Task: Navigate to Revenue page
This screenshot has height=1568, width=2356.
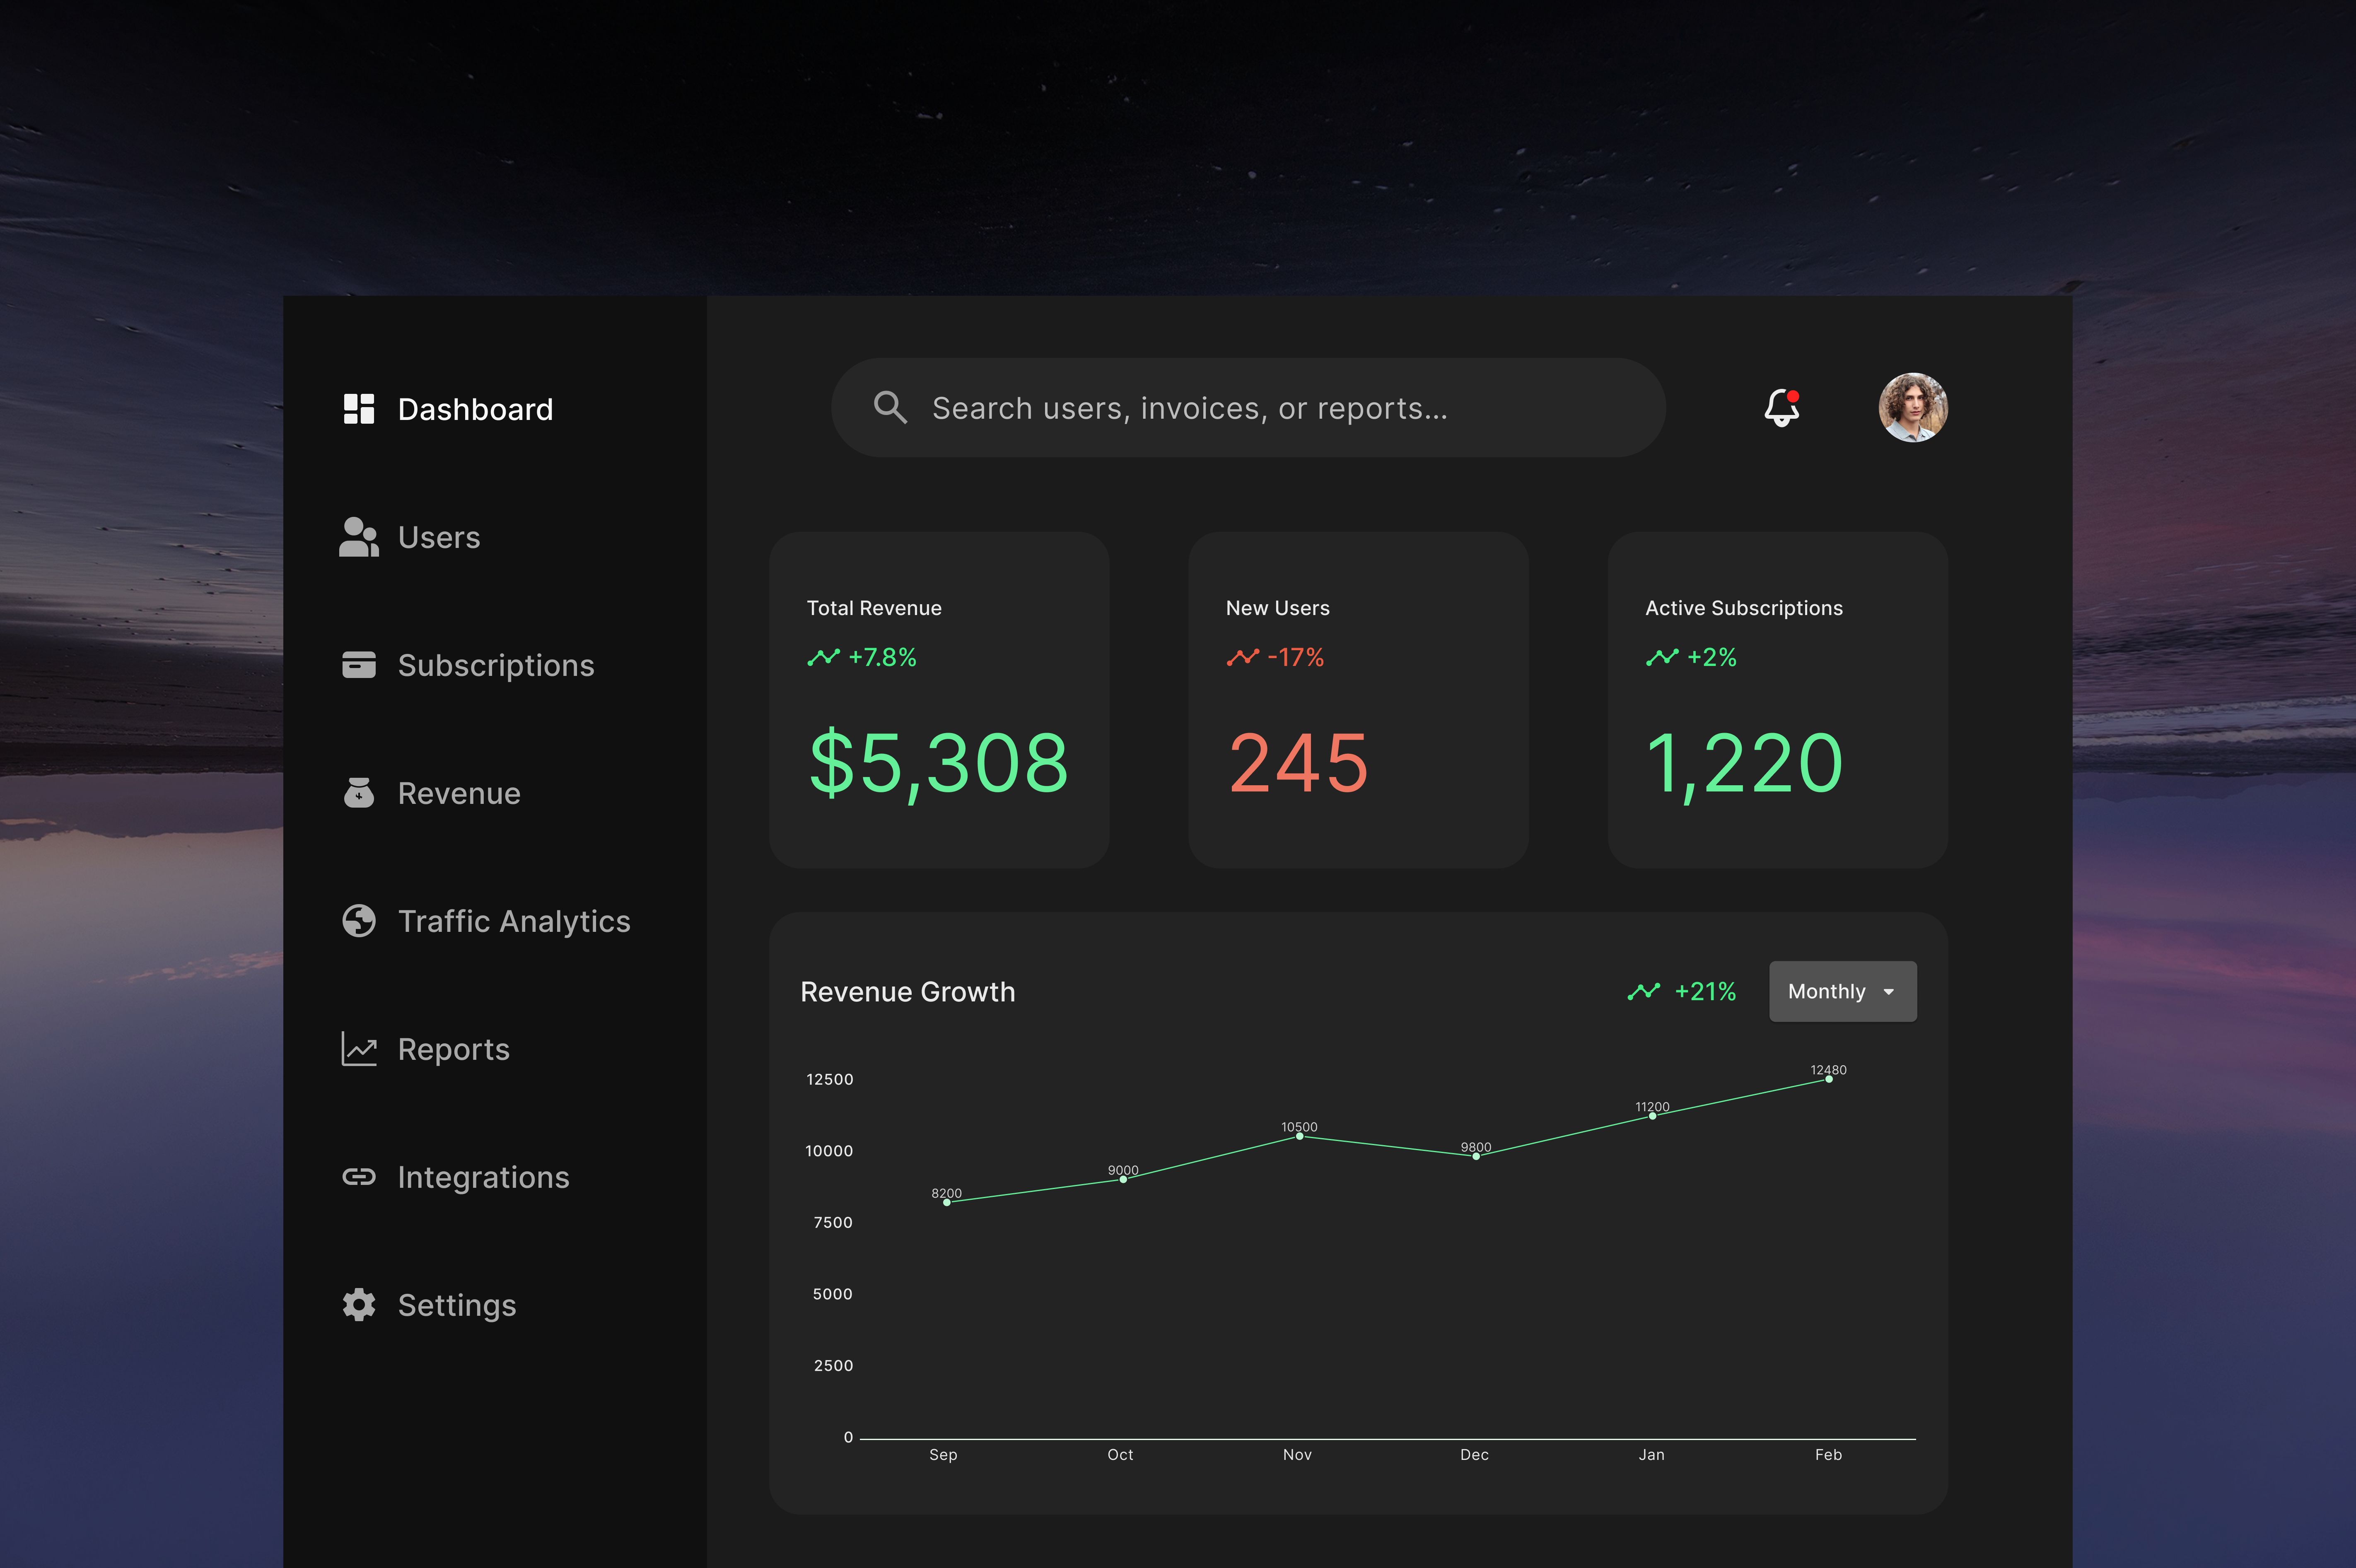Action: [431, 793]
